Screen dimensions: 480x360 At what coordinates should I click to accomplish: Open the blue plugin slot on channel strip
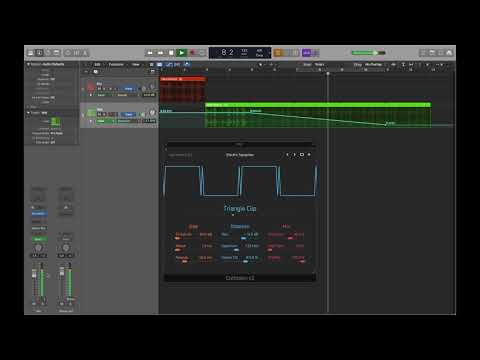coord(39,214)
